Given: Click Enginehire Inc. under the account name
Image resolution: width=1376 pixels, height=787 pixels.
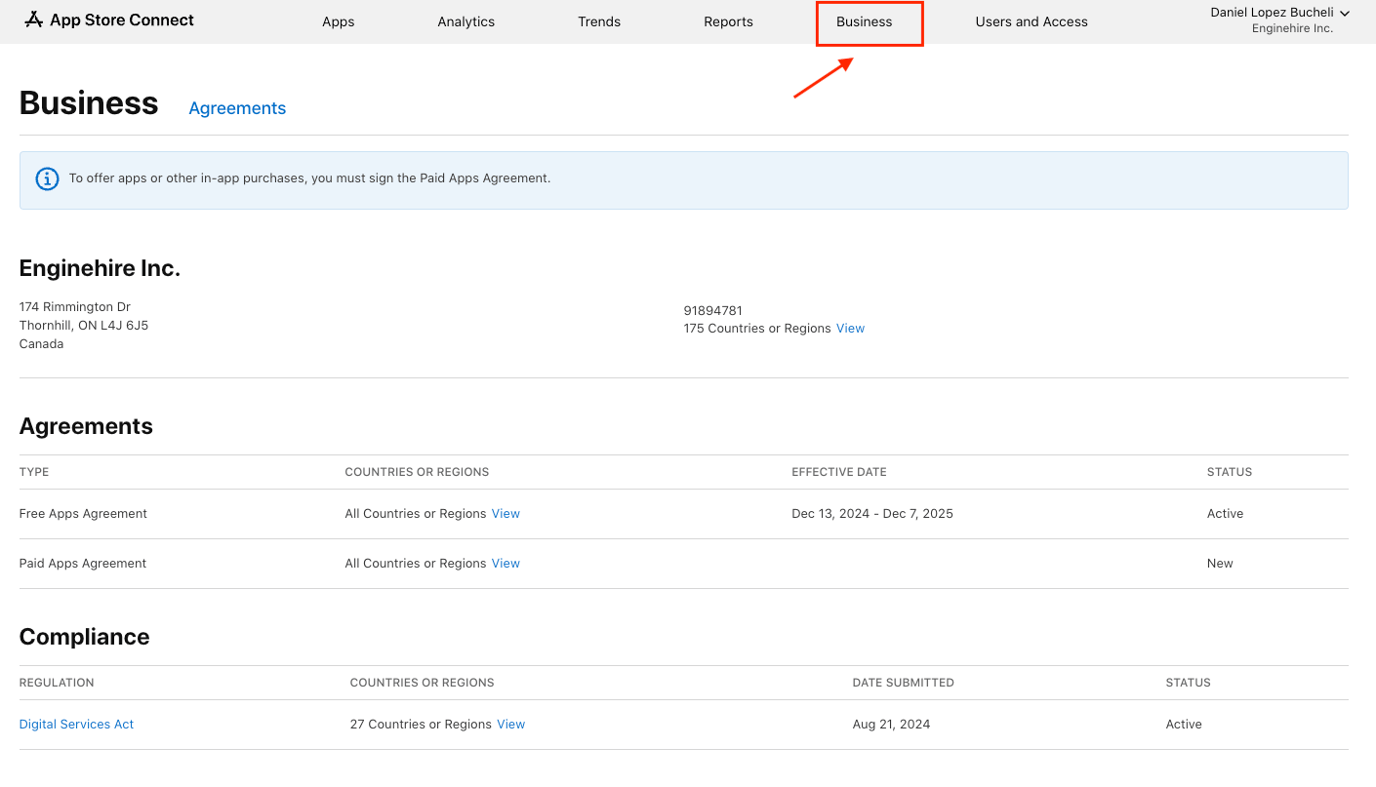Looking at the screenshot, I should tap(1292, 29).
